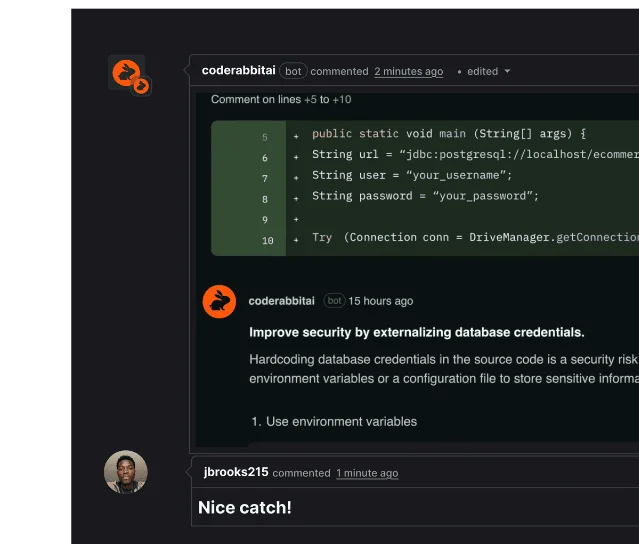Click the 'public static void main' code line
639x544 pixels.
(449, 134)
